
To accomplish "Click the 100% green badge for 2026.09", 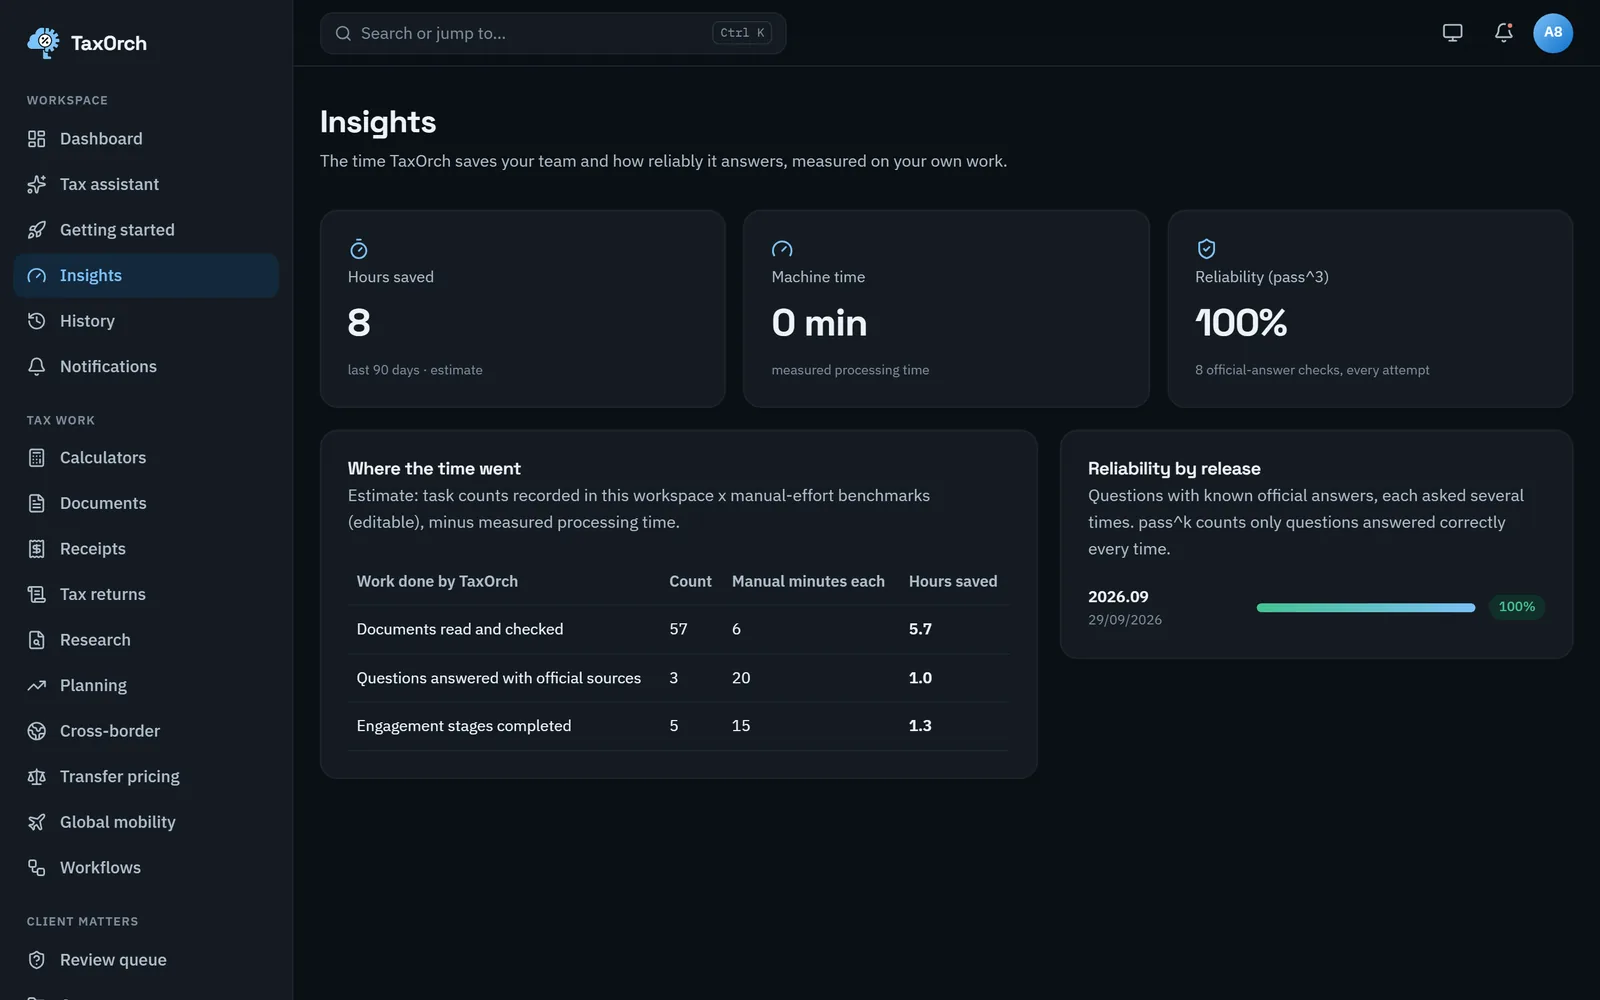I will [x=1517, y=607].
